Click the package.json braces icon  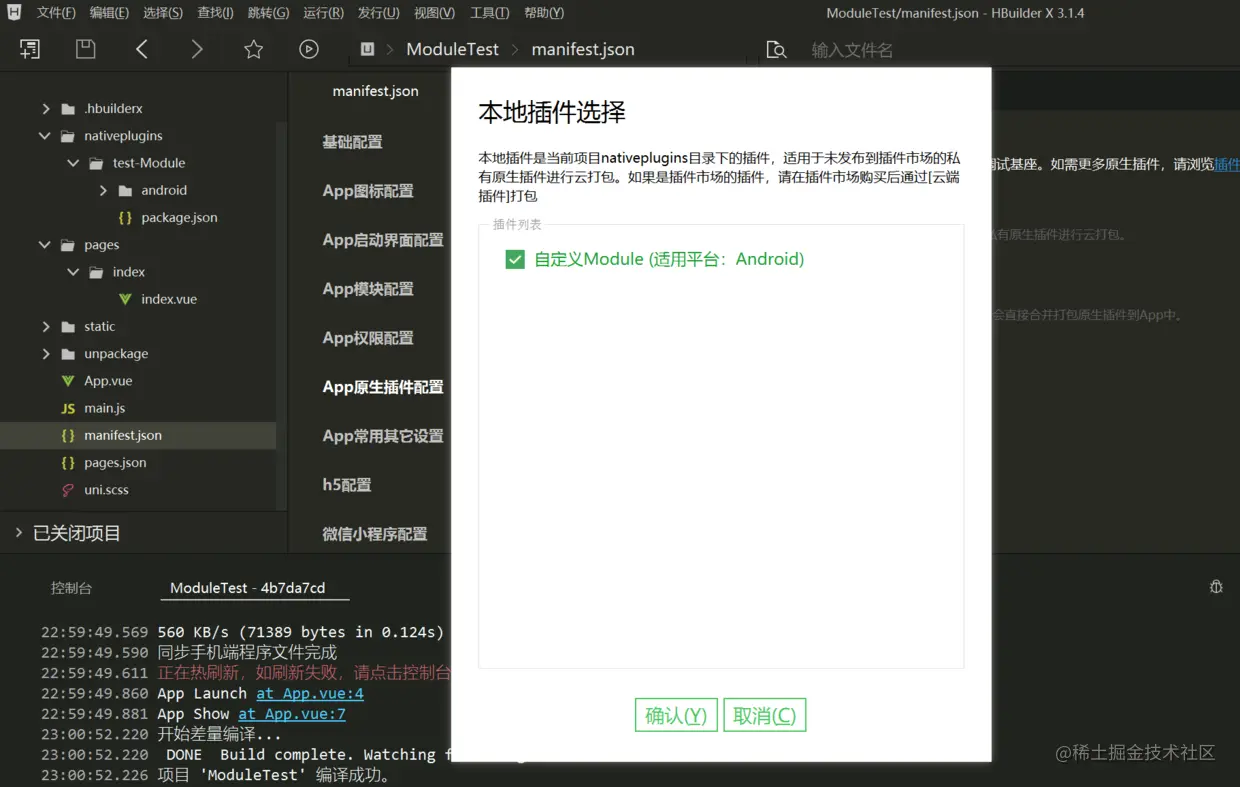pyautogui.click(x=125, y=217)
